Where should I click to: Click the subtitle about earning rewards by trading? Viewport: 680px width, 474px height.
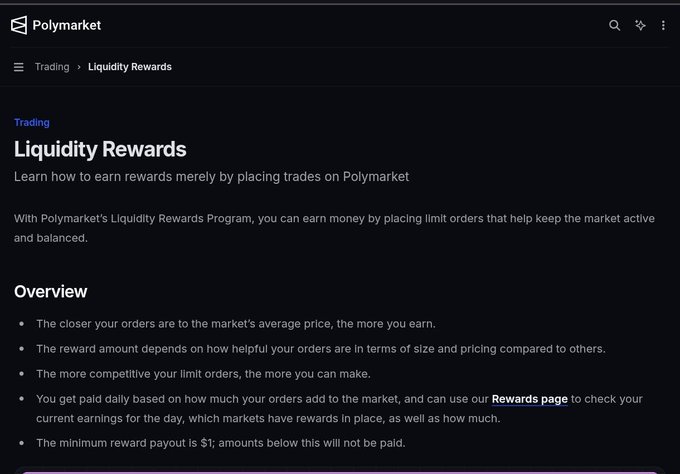click(211, 177)
